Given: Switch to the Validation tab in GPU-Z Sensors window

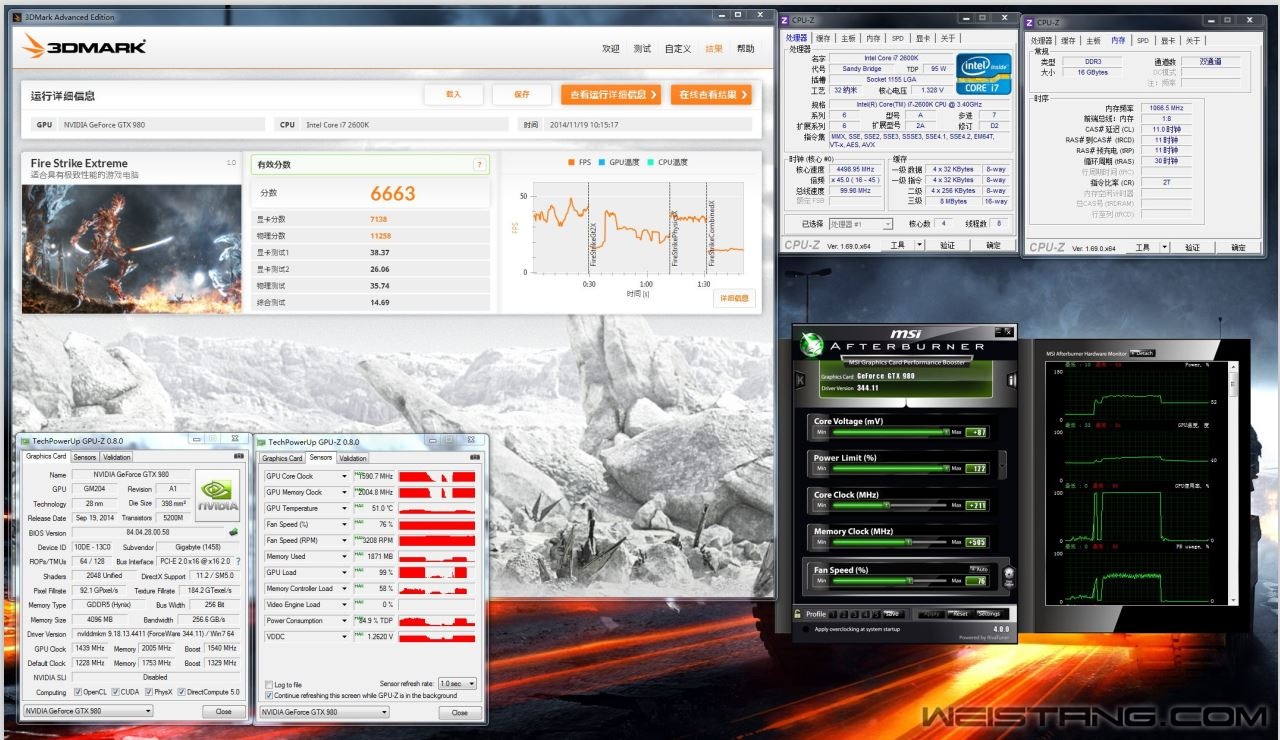Looking at the screenshot, I should (353, 458).
